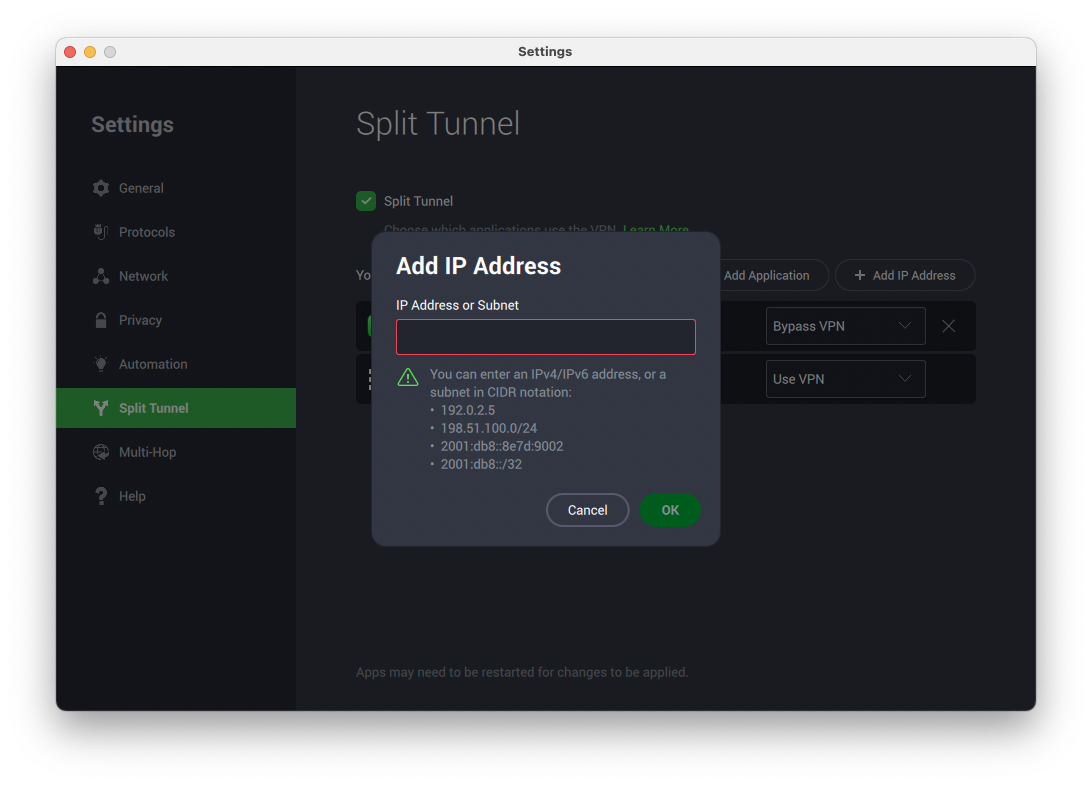Click the Automation lightbulb icon
Viewport: 1092px width, 785px height.
tap(101, 364)
